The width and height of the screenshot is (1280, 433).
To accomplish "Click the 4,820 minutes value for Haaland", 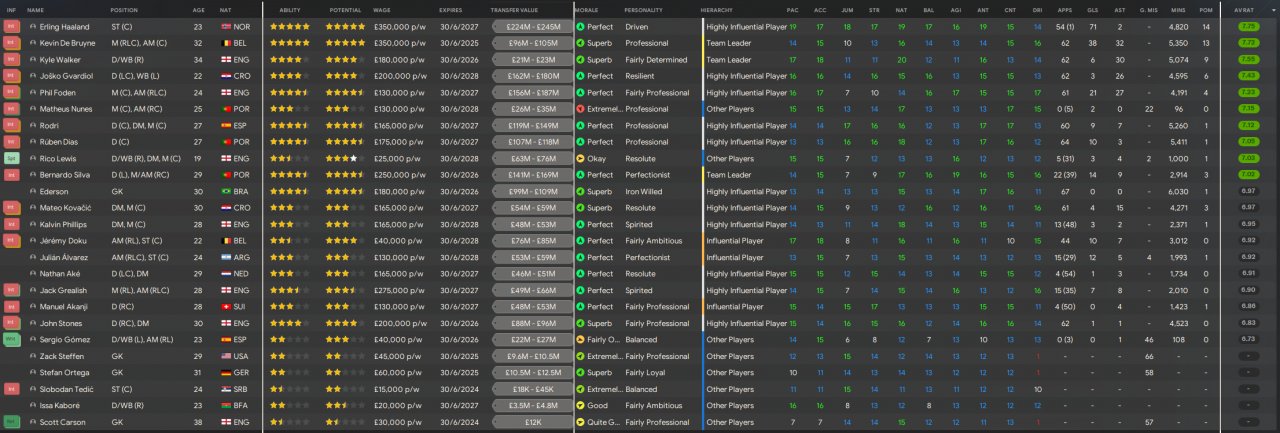I will (x=1179, y=27).
